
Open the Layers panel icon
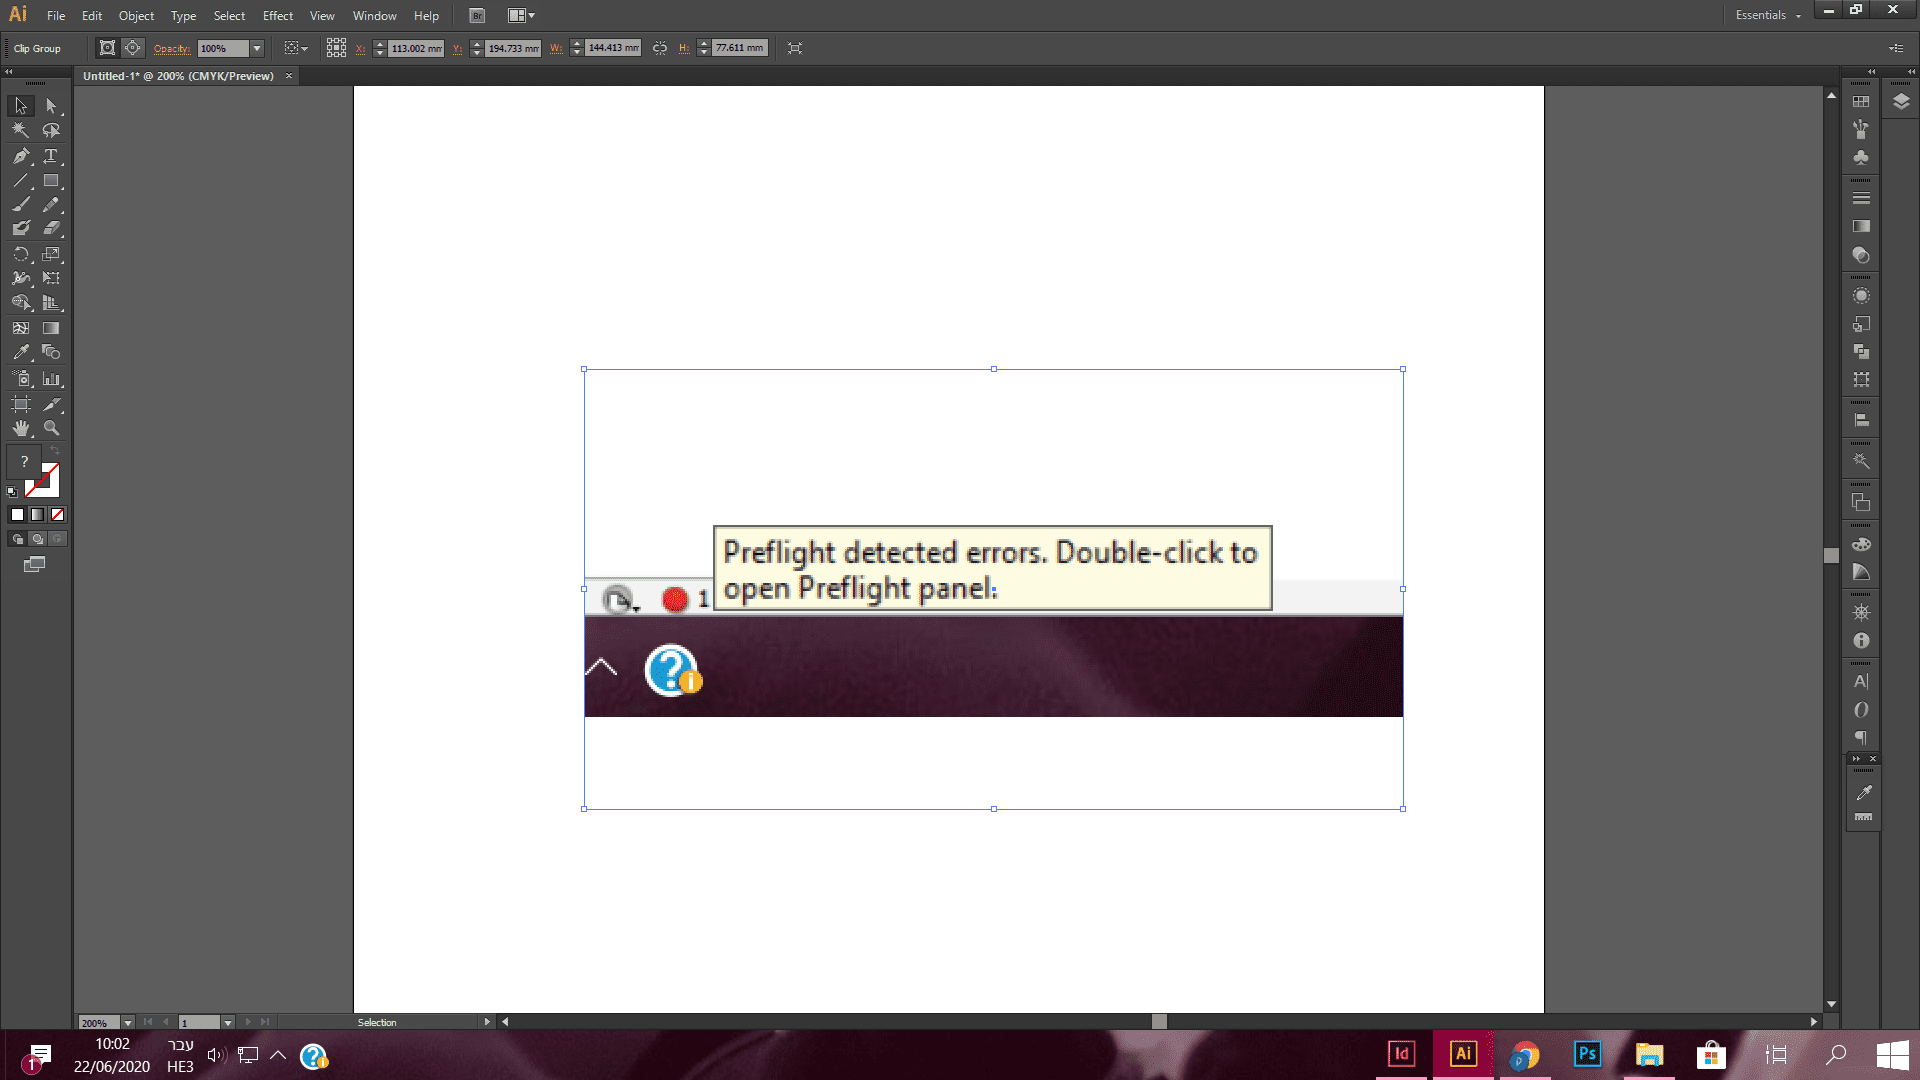1901,102
